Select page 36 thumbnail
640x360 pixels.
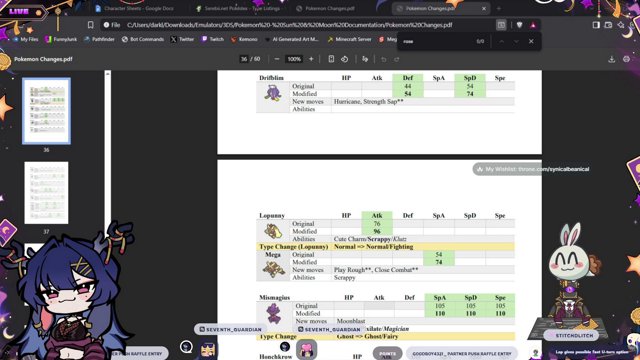coord(46,111)
